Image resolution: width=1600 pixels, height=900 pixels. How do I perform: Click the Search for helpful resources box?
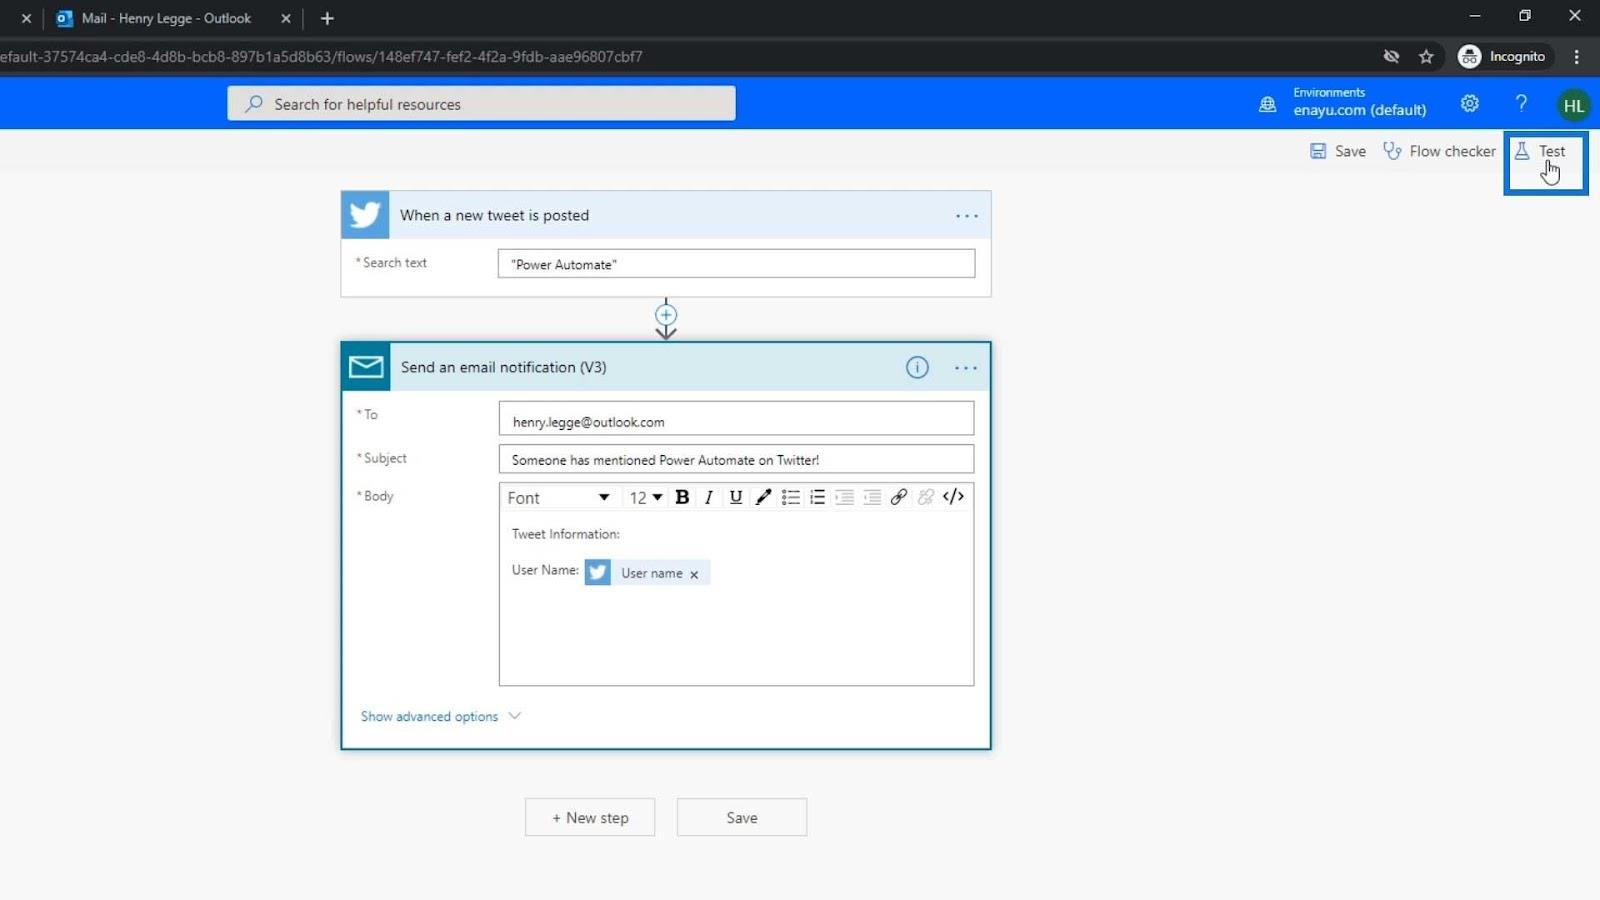pyautogui.click(x=481, y=103)
